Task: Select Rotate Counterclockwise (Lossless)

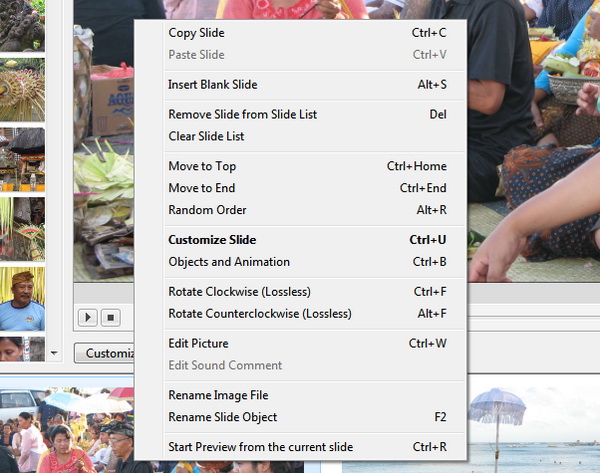Action: coord(259,314)
